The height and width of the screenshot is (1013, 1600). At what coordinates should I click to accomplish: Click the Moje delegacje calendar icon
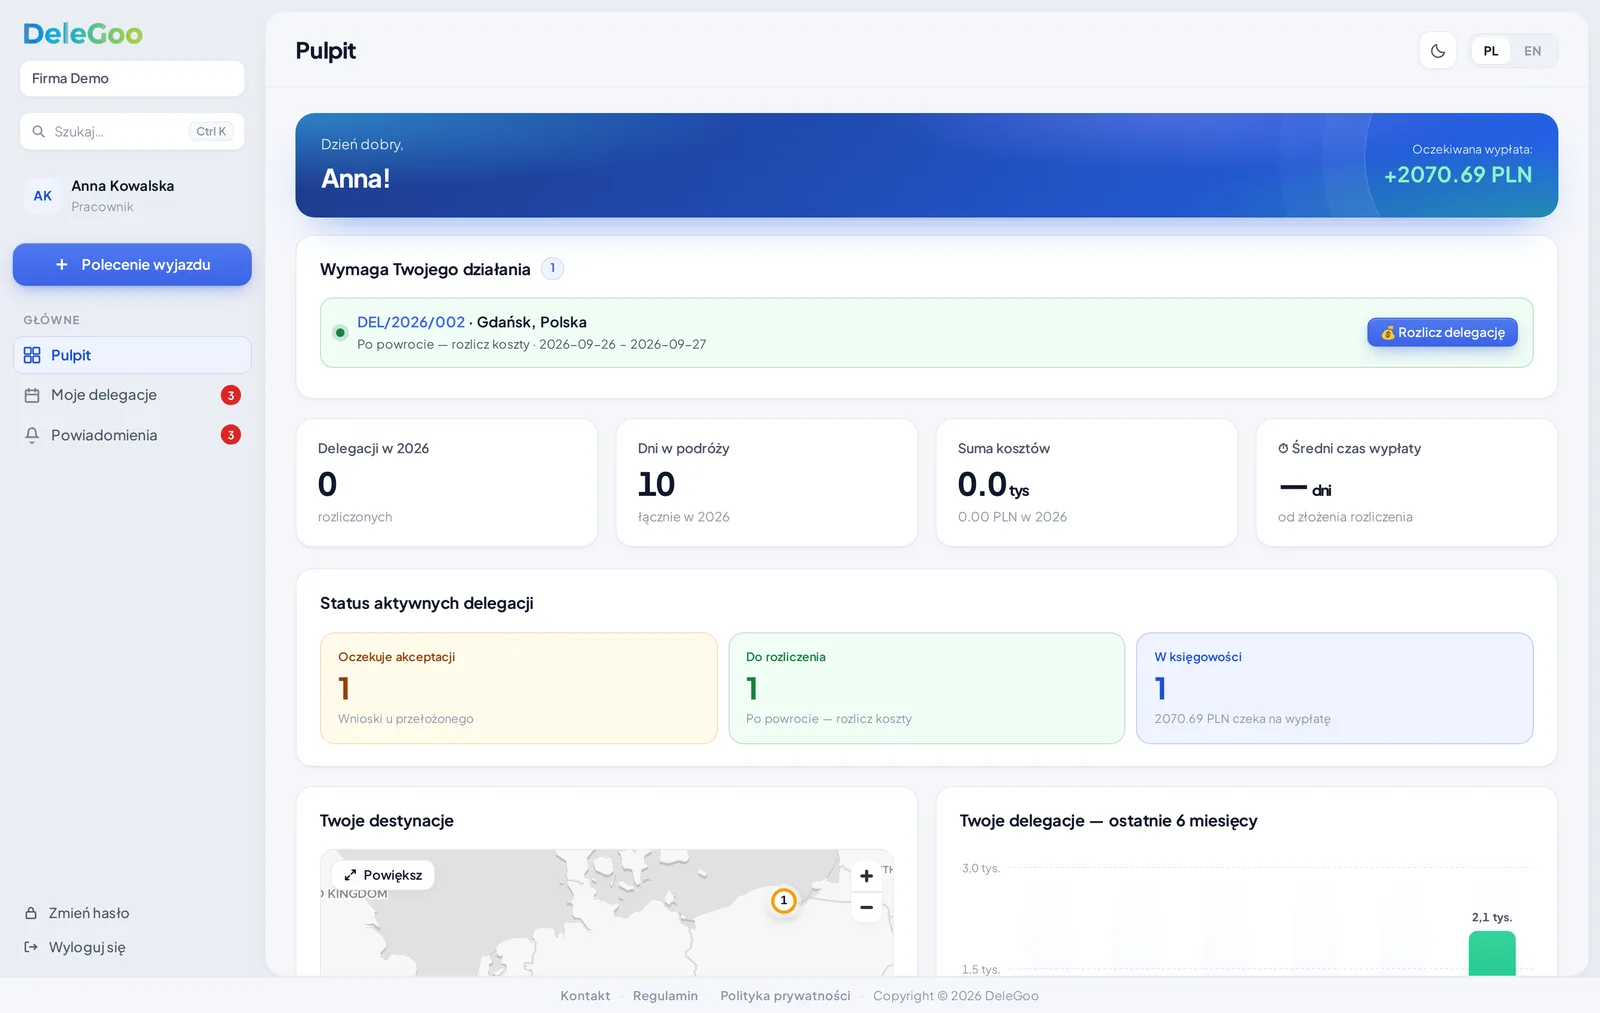pos(32,395)
